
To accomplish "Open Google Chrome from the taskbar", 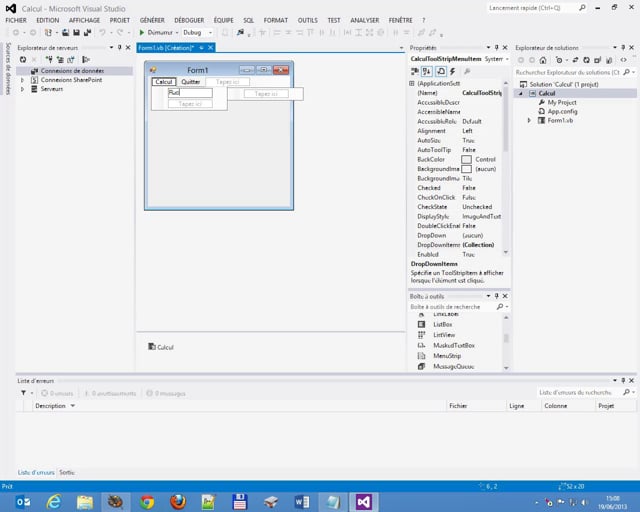I will coord(147,502).
